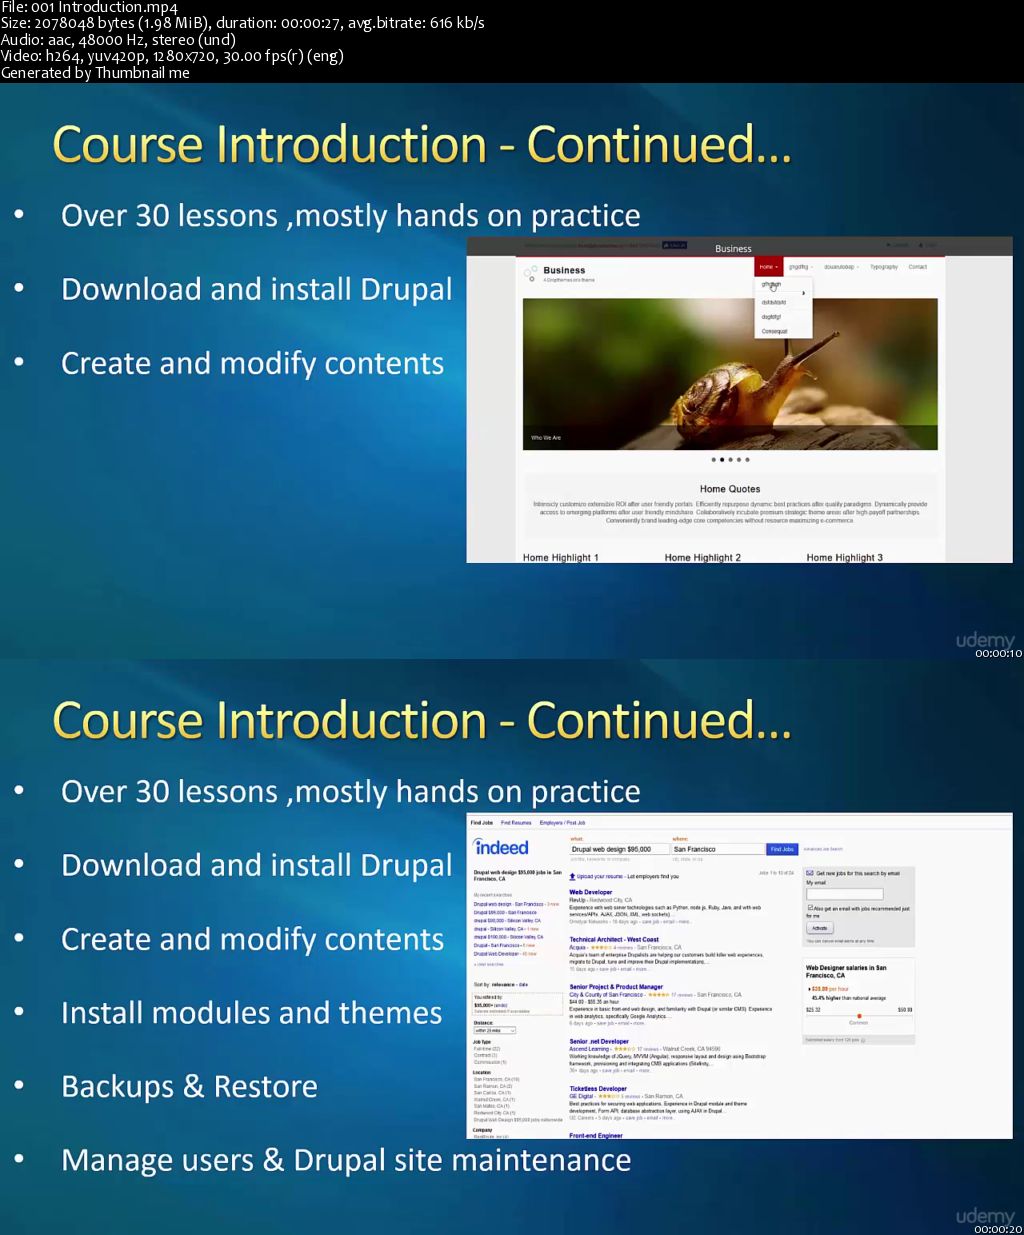Click the envelope icon for job email alerts
The image size is (1024, 1235).
(810, 873)
